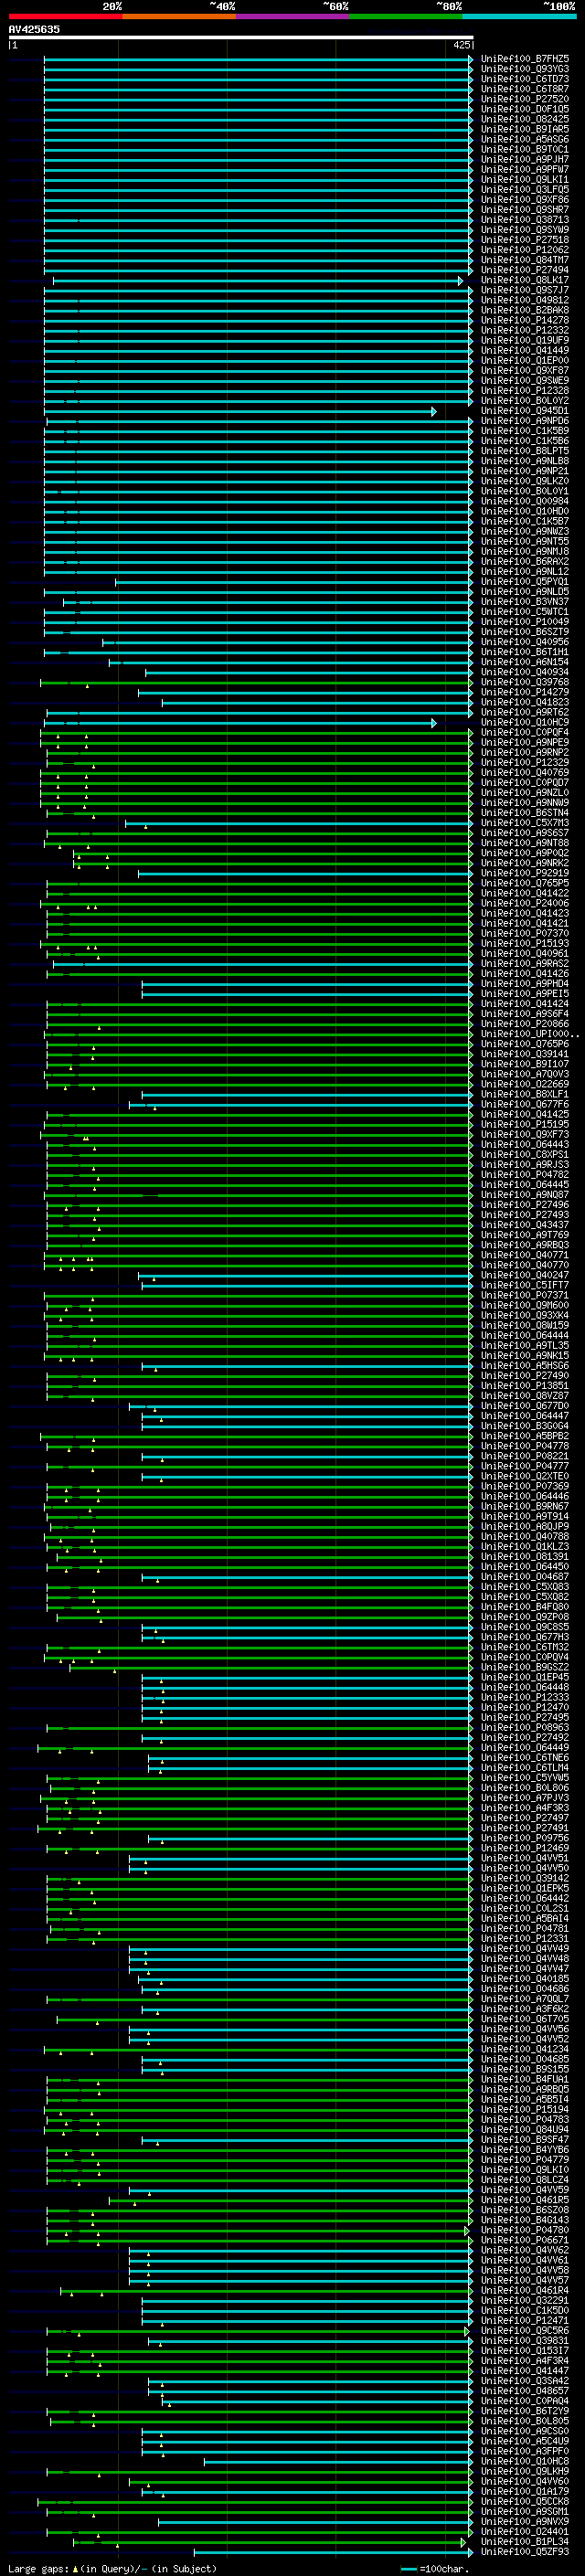
Task: Open the UniRef100_Q93YG3 sequence entry
Action: click(x=525, y=69)
